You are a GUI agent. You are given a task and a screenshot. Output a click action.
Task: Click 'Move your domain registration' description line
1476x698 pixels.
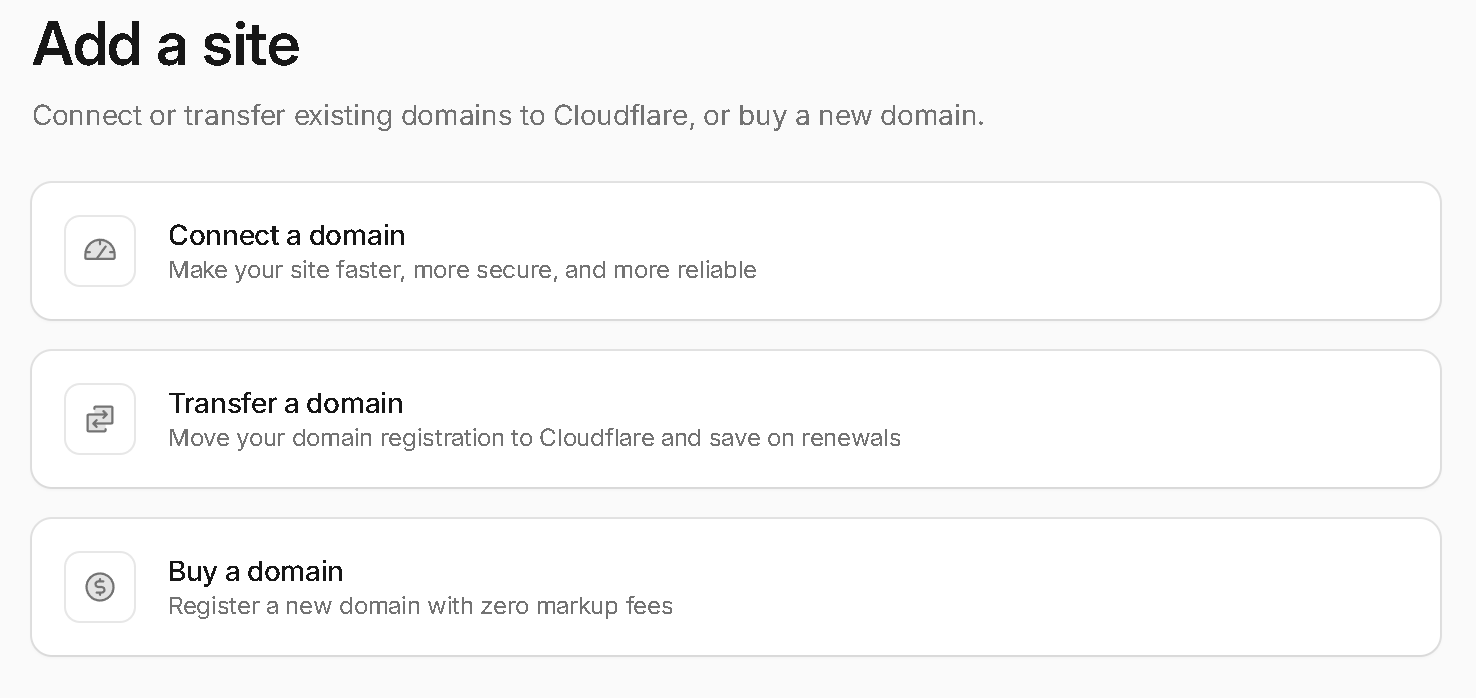[x=534, y=438]
